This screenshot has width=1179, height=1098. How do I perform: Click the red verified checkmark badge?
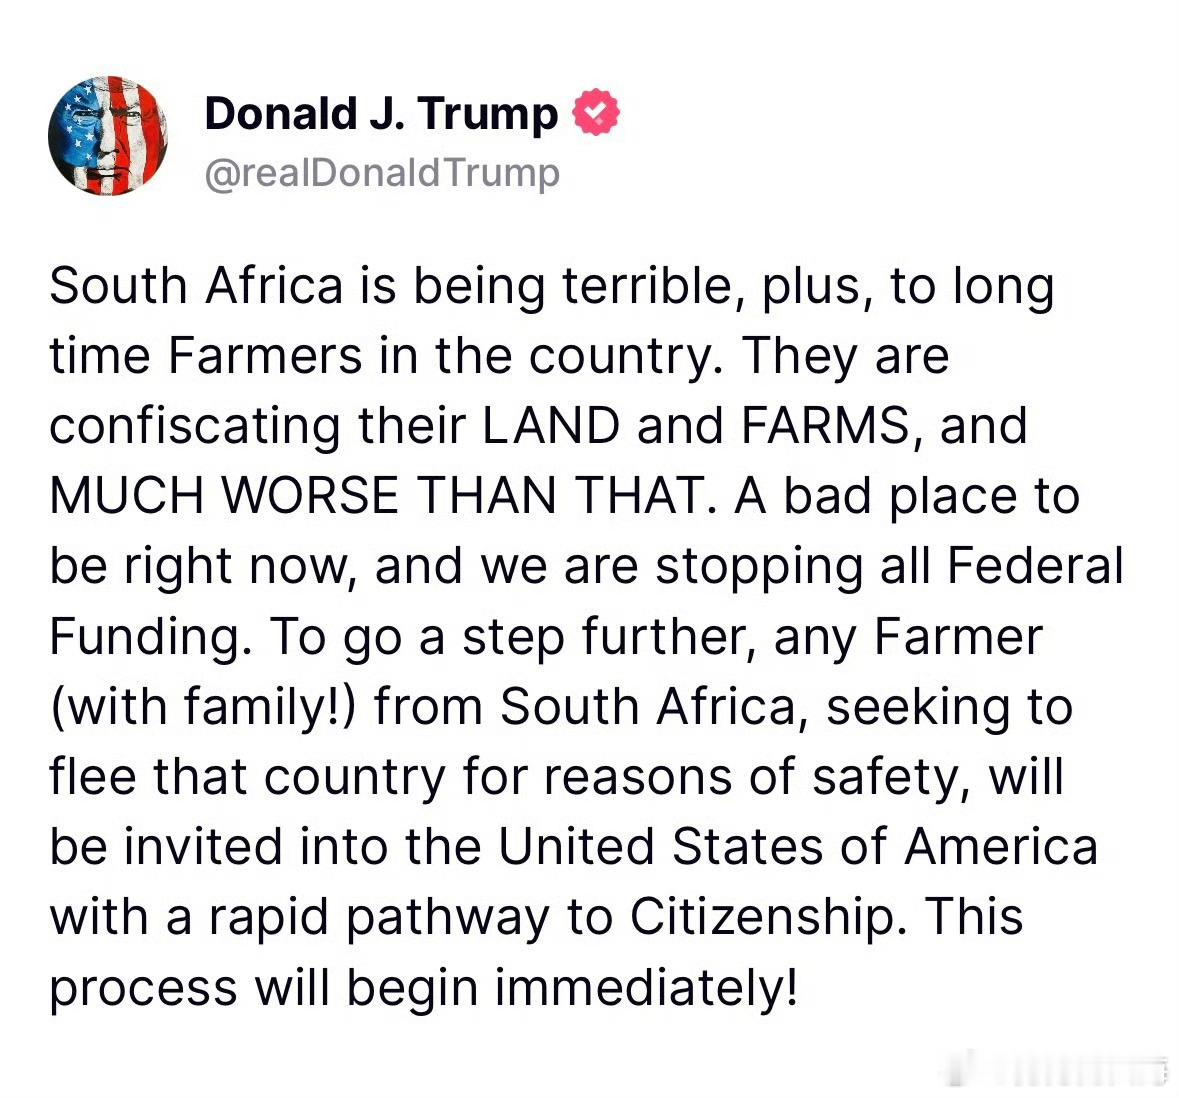(x=596, y=113)
